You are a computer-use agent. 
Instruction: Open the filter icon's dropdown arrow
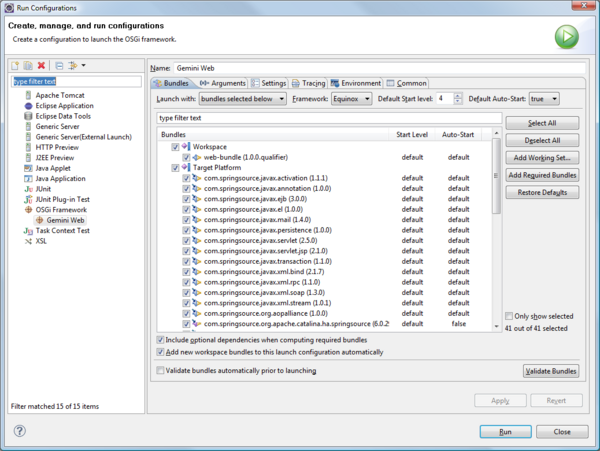[x=83, y=66]
